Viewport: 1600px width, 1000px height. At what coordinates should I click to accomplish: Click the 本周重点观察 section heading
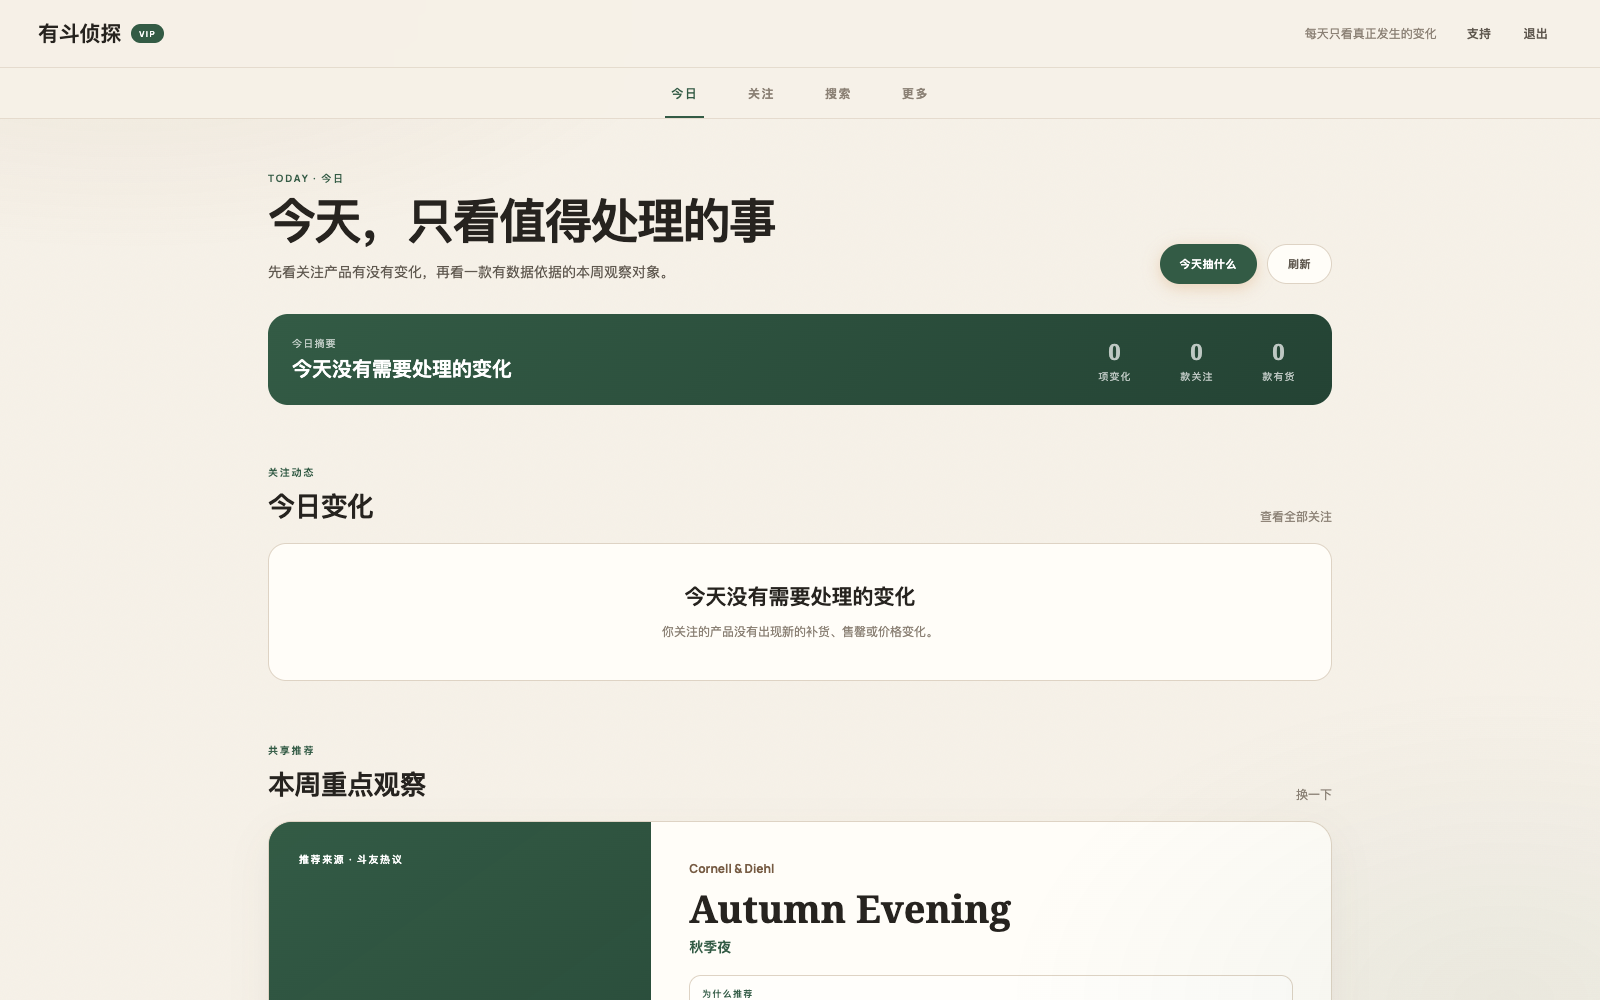coord(347,785)
